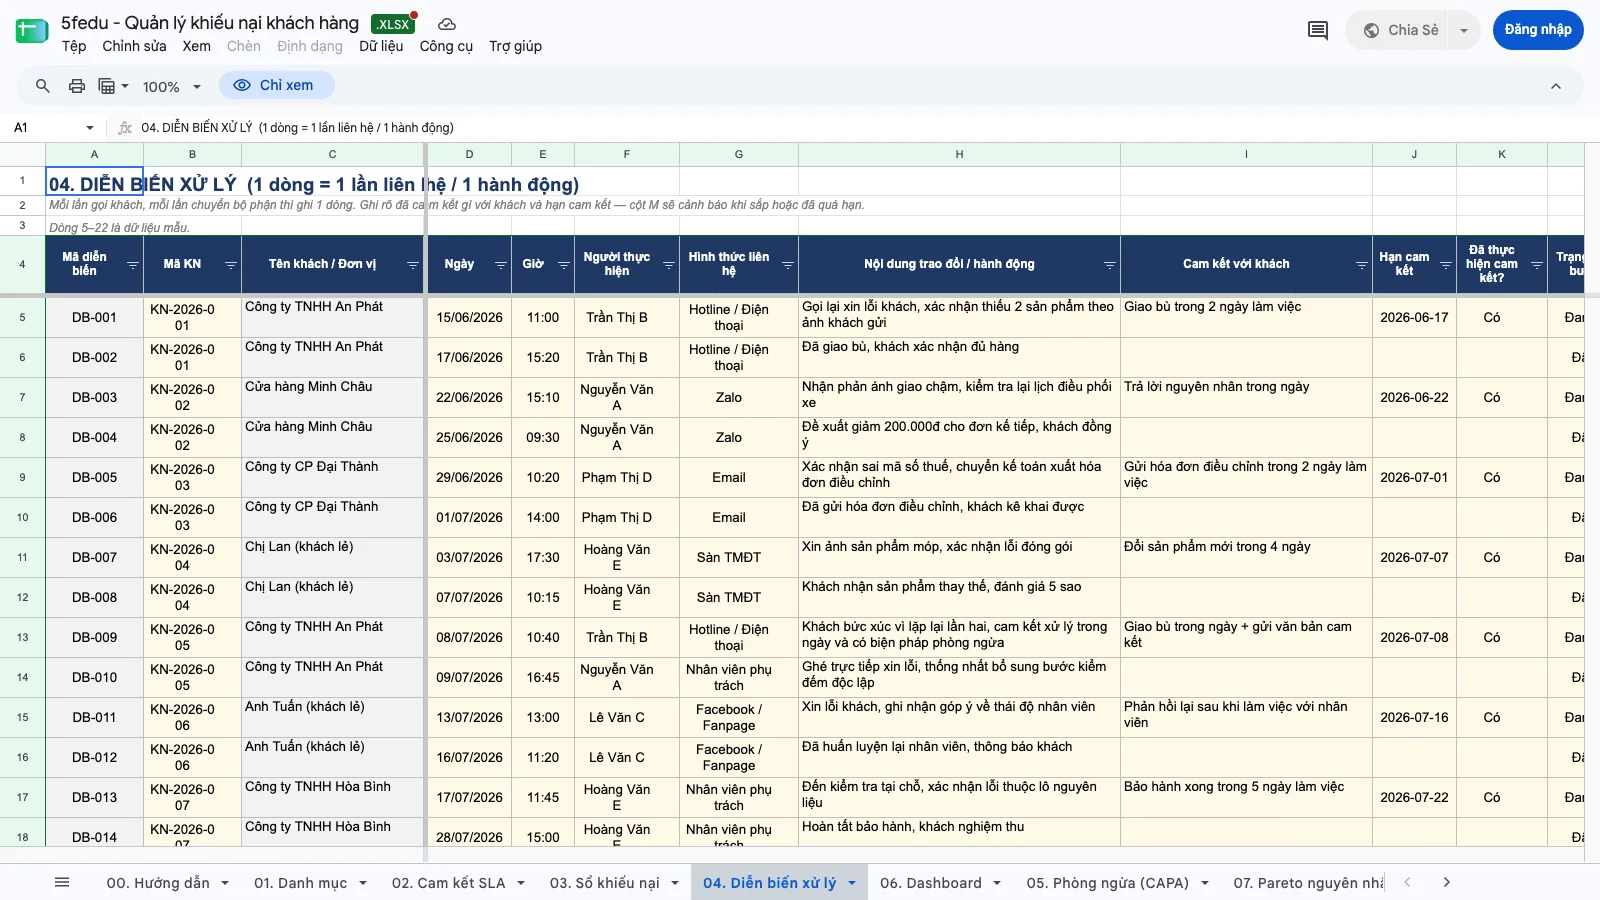The image size is (1600, 900).
Task: Open filter for Giờ column
Action: pos(564,265)
